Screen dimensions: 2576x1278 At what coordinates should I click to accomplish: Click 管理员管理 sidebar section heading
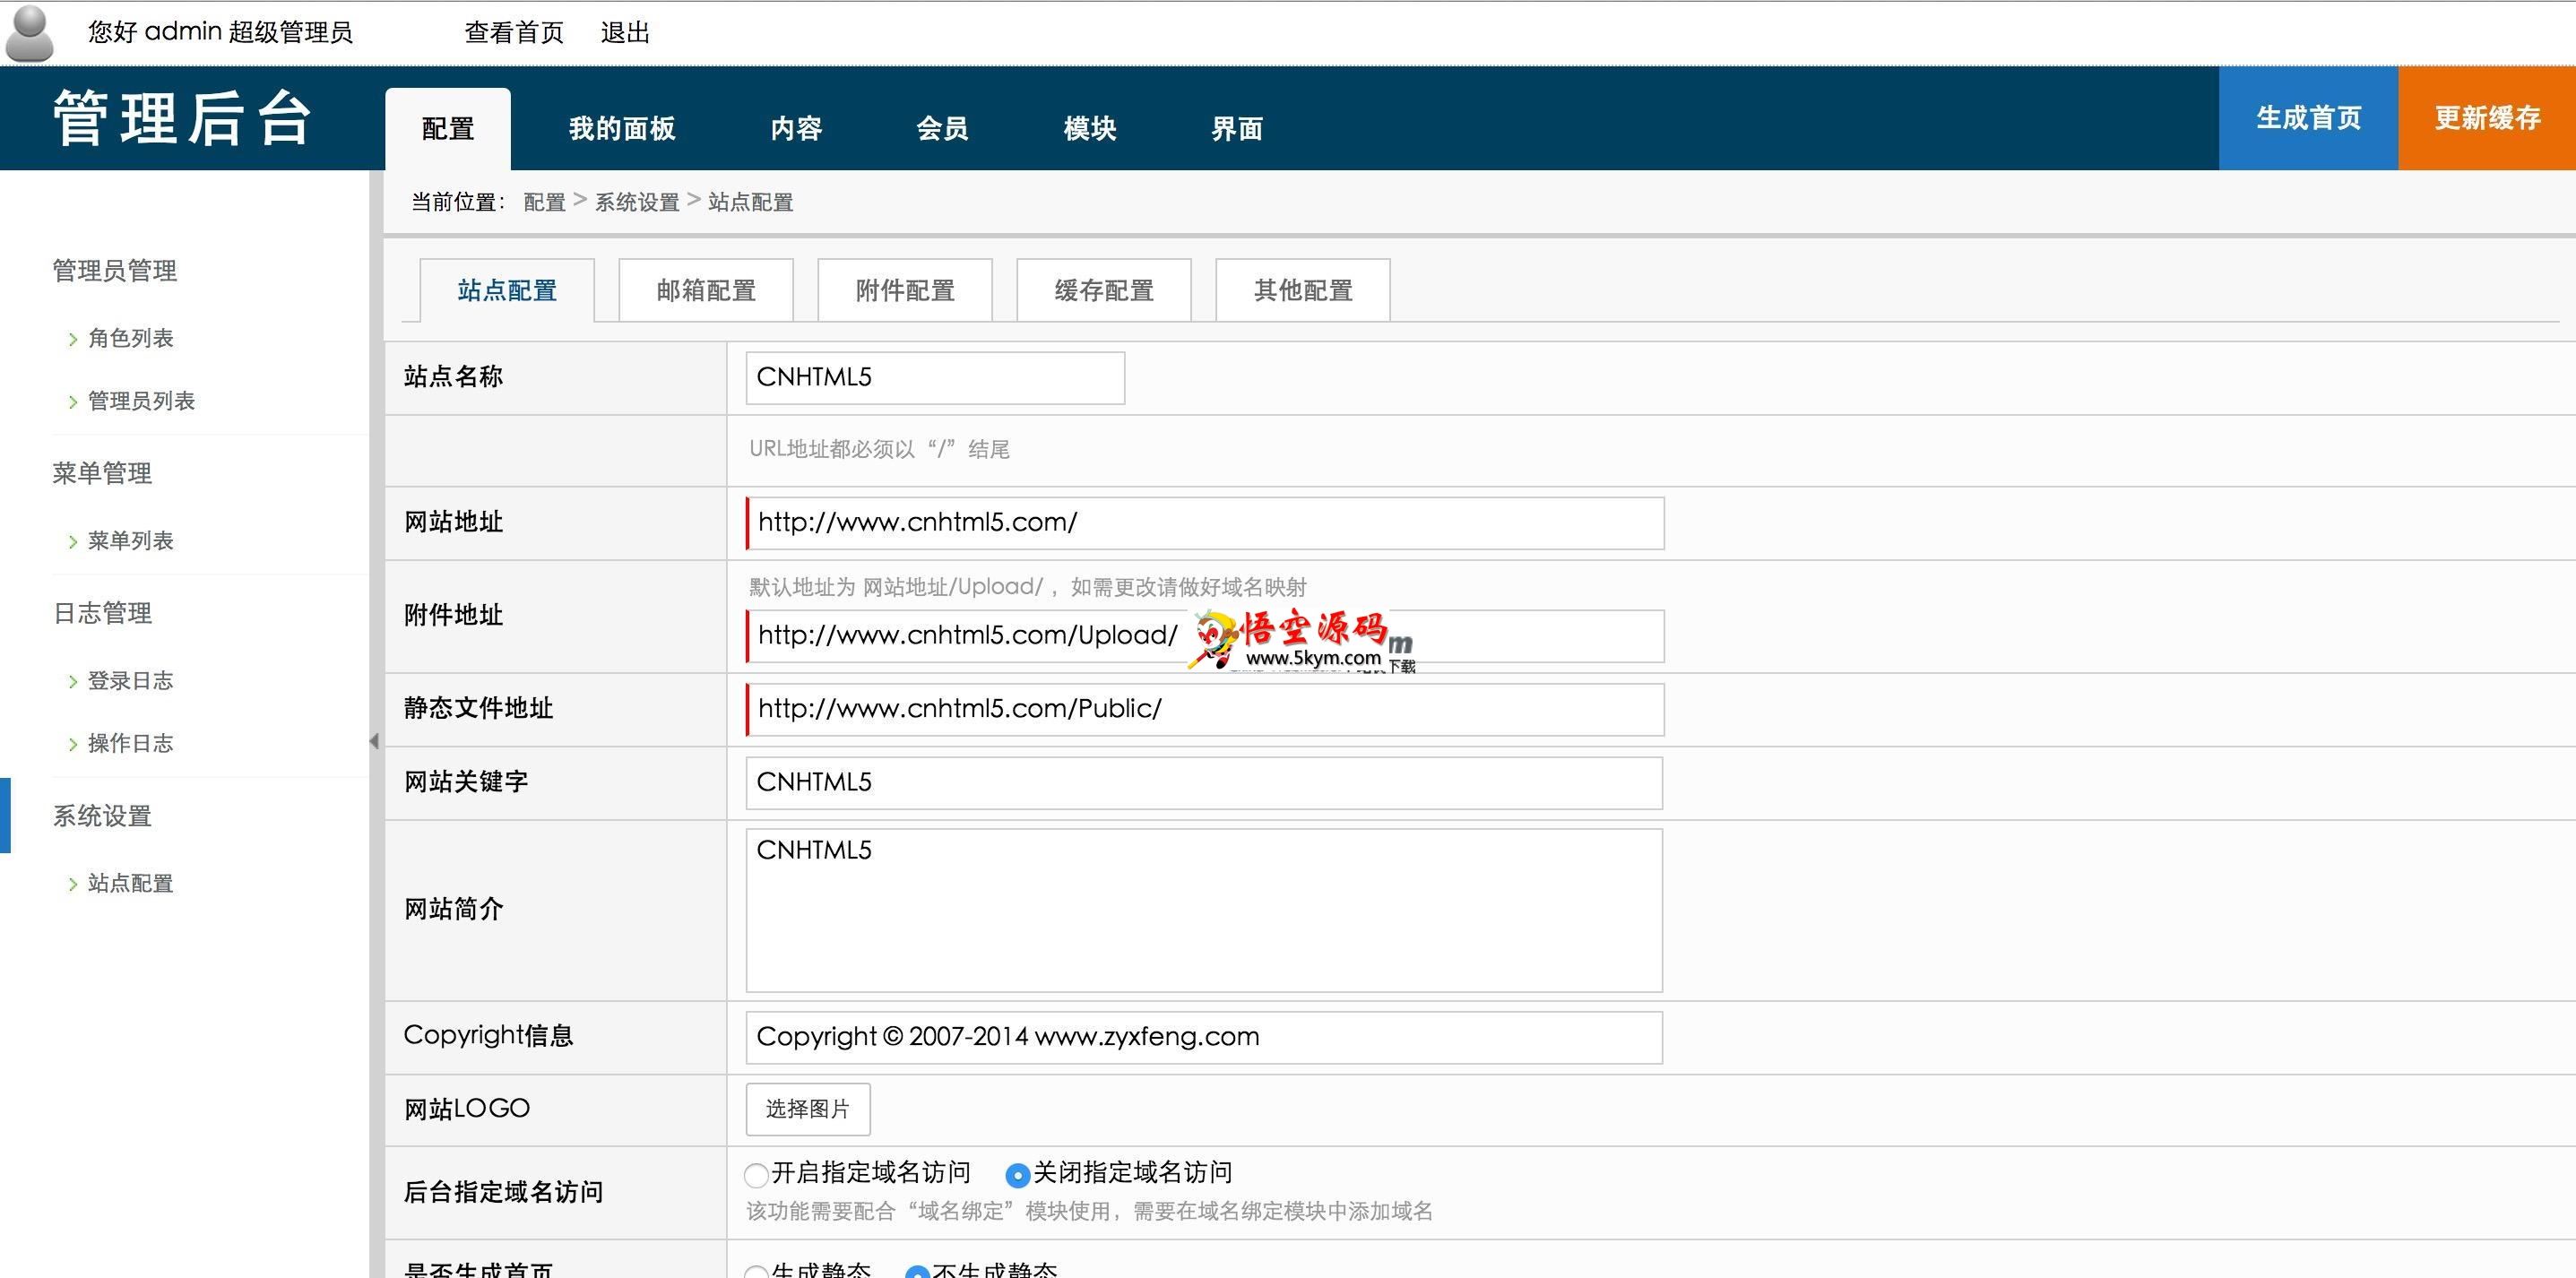(115, 271)
